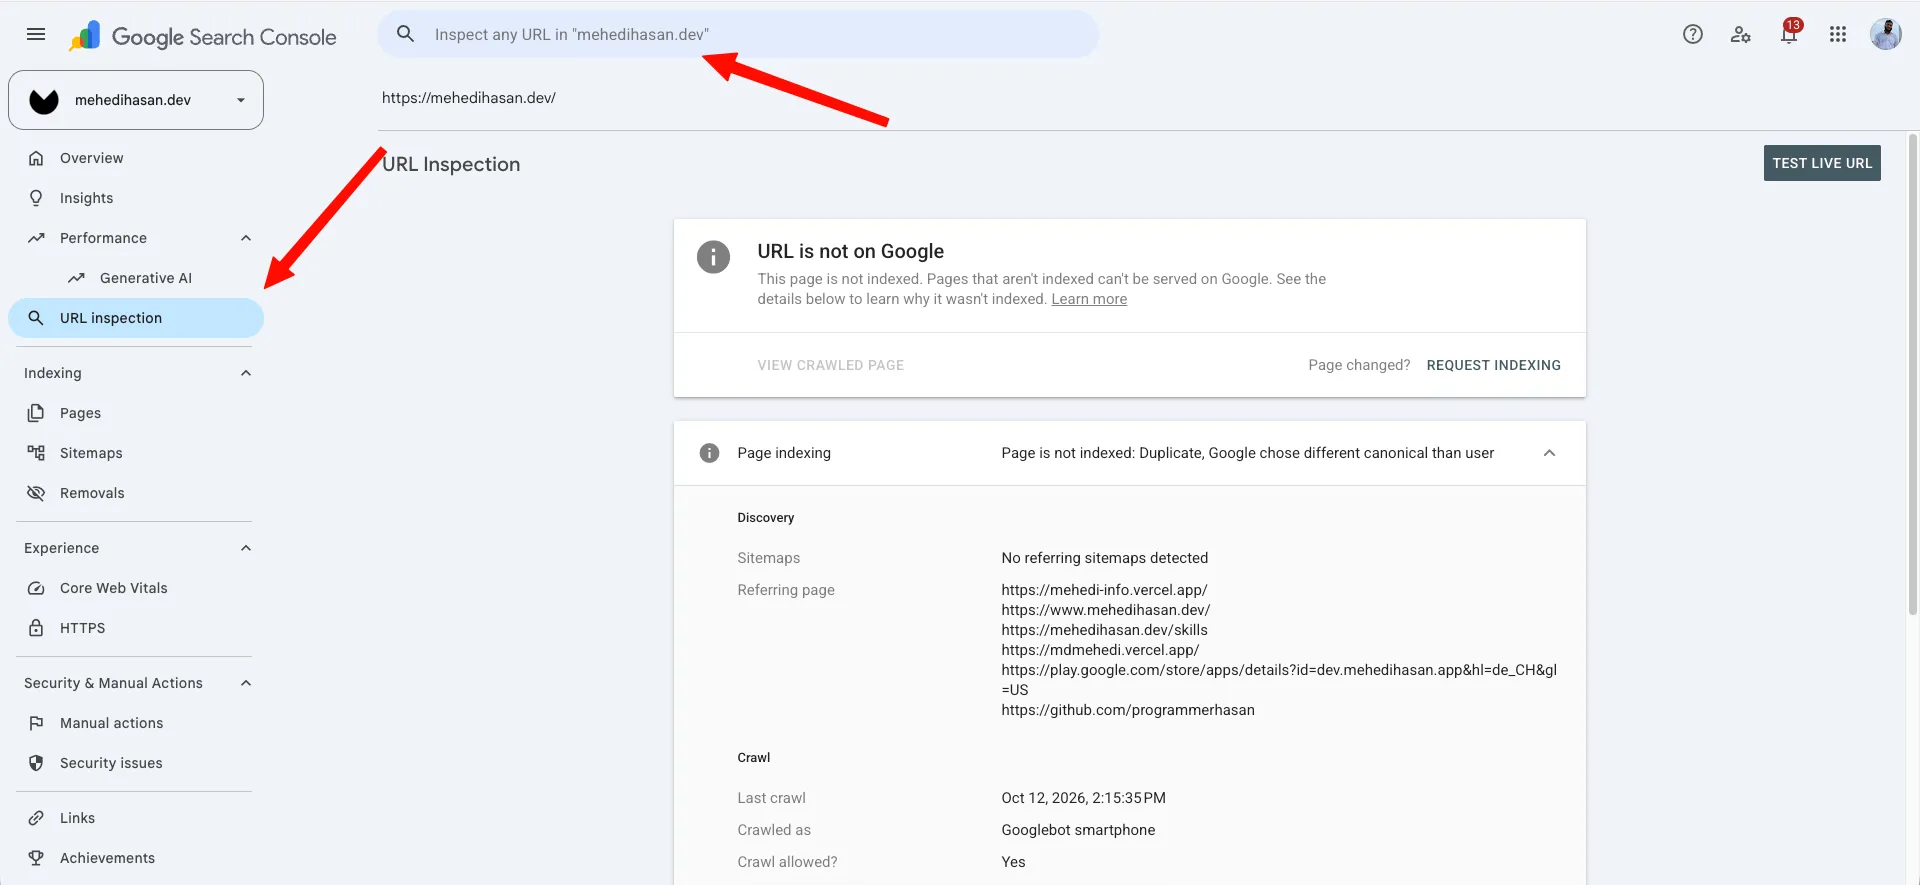Open the Learn more link

[1089, 299]
